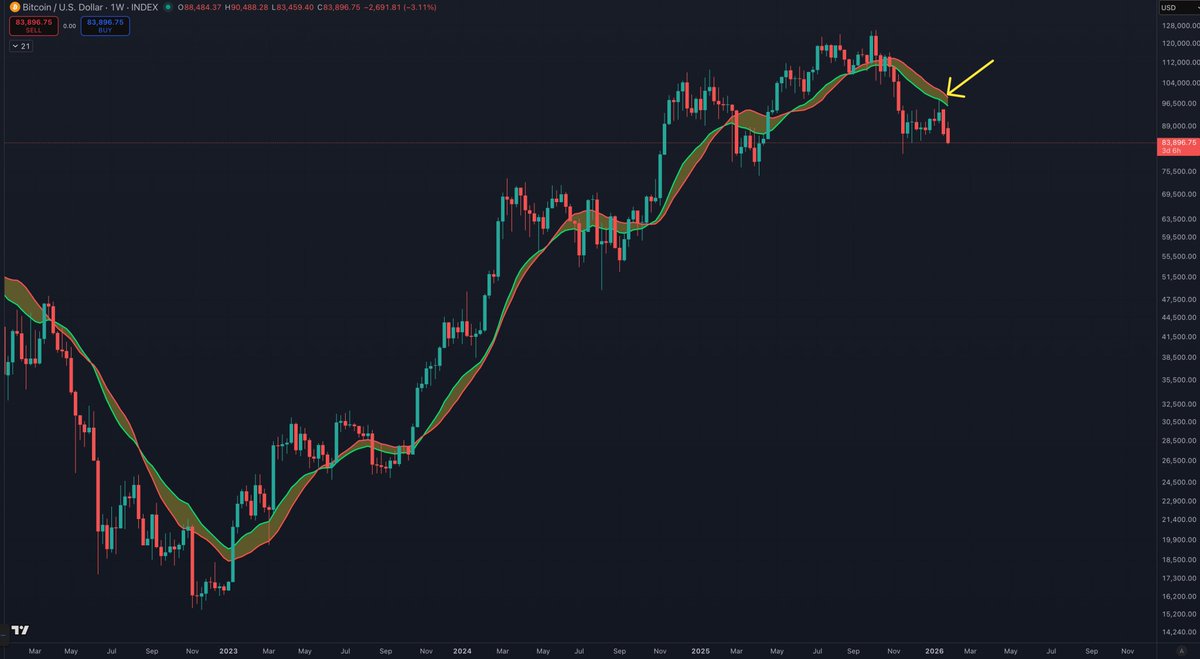This screenshot has height=659, width=1200.
Task: Click the 89,000.00 price axis label
Action: click(x=1177, y=126)
